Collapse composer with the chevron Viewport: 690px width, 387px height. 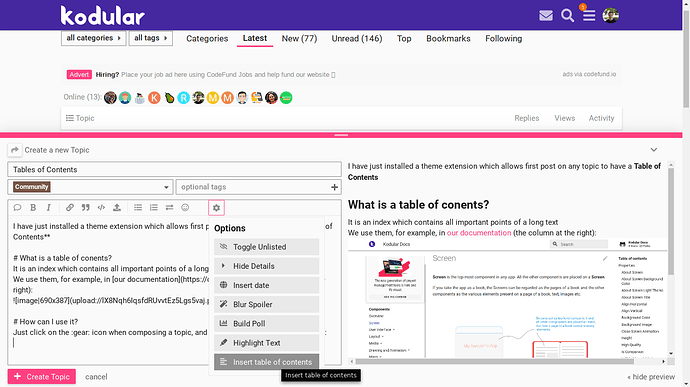(x=654, y=150)
